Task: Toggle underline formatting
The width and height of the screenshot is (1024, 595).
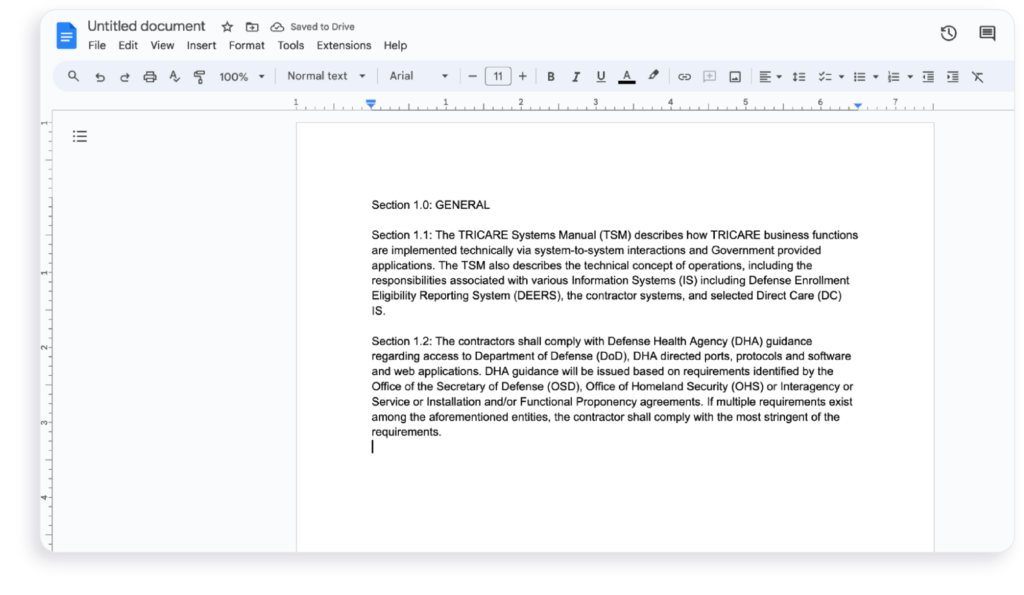Action: tap(600, 77)
